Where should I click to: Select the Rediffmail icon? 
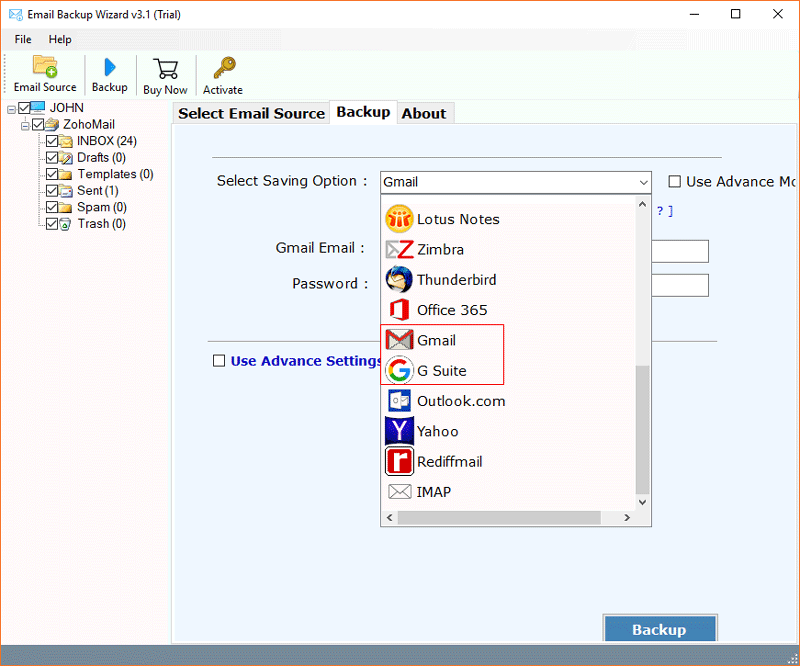tap(399, 461)
